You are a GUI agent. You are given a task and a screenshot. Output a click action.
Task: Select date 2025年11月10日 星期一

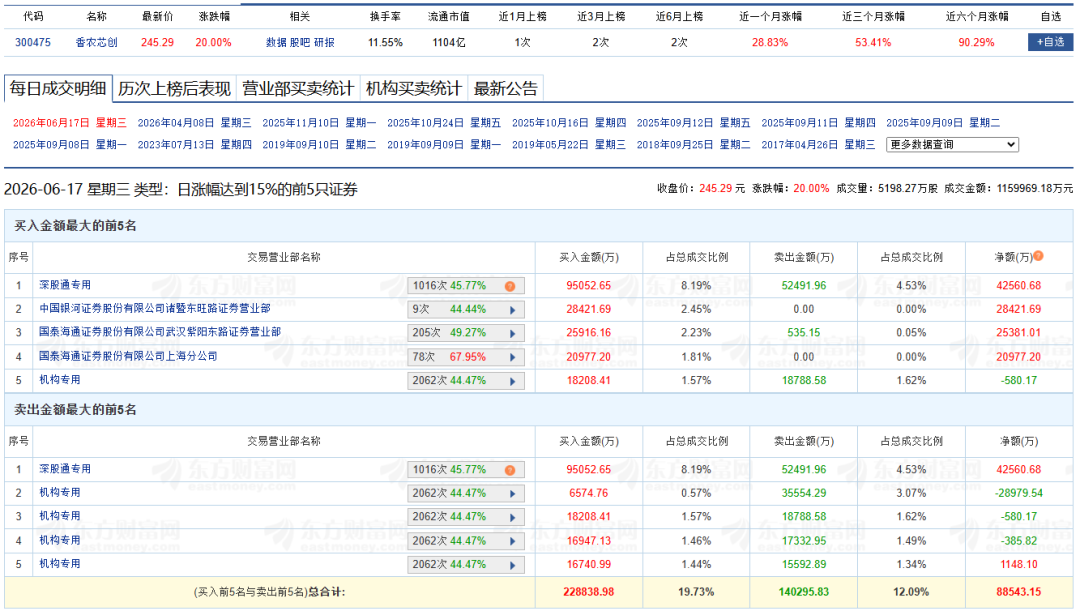tap(319, 123)
